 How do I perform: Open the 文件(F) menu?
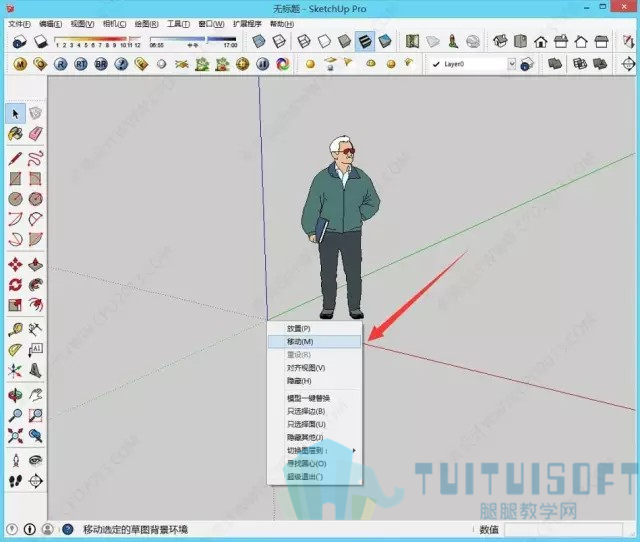click(x=19, y=24)
